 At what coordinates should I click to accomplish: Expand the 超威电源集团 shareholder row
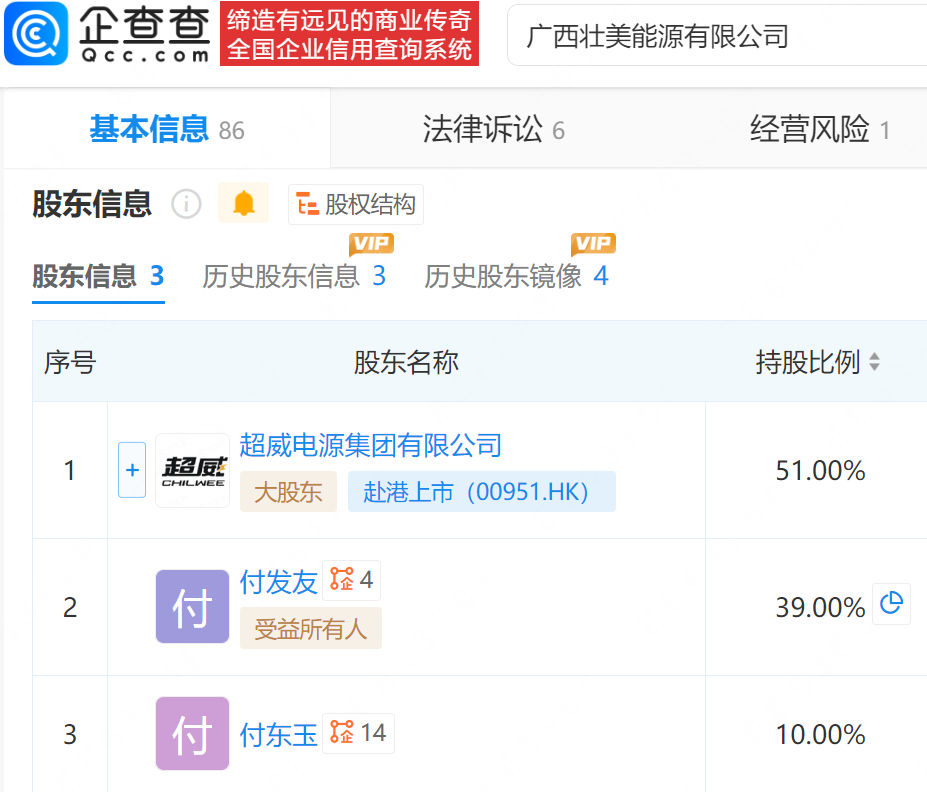click(x=132, y=470)
